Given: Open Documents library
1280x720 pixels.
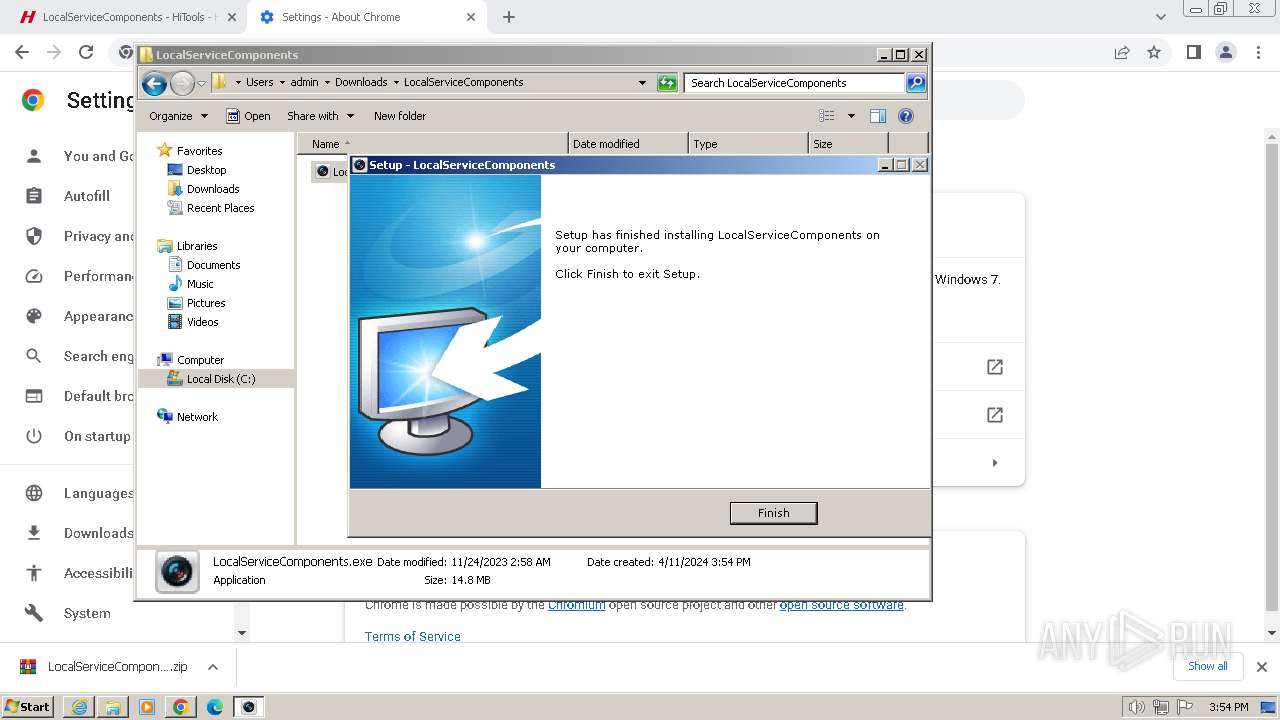Looking at the screenshot, I should click(x=213, y=265).
